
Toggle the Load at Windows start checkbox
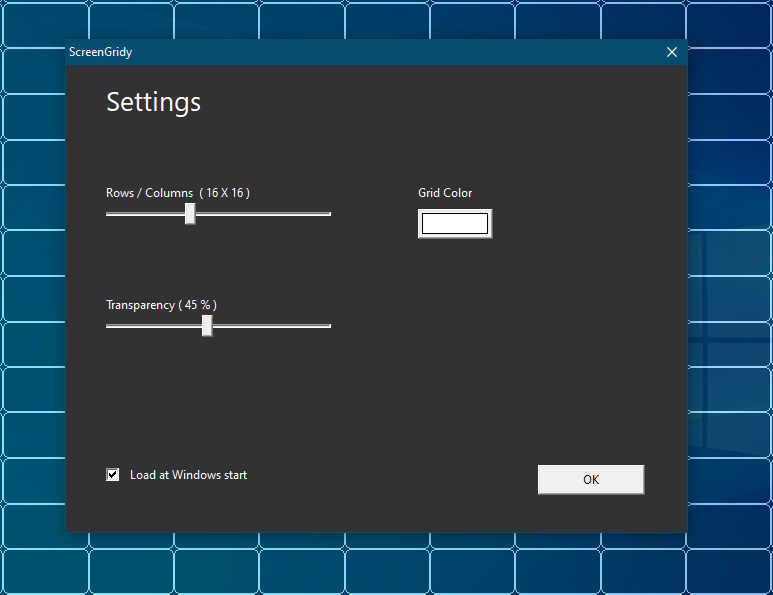tap(113, 475)
